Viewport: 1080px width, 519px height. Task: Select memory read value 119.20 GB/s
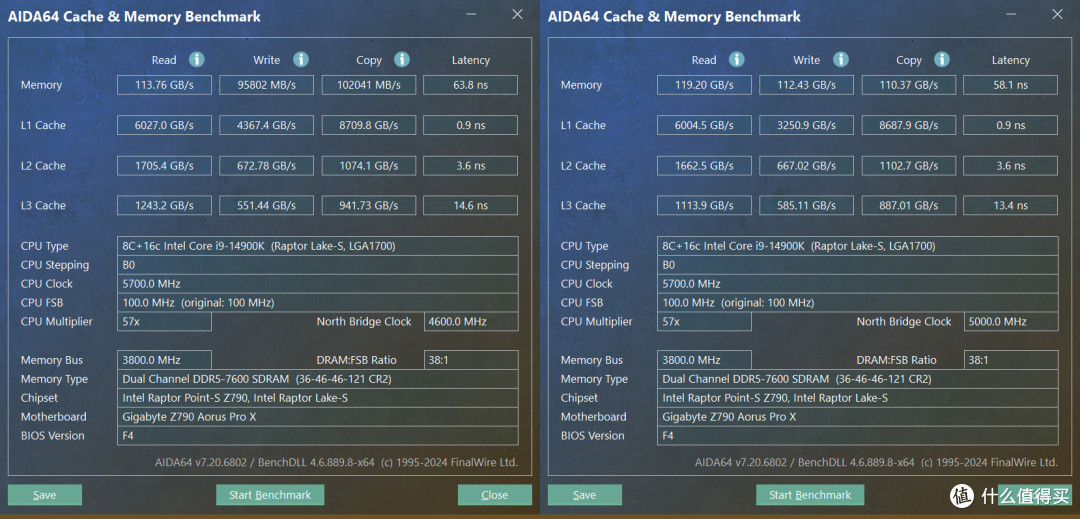coord(705,85)
